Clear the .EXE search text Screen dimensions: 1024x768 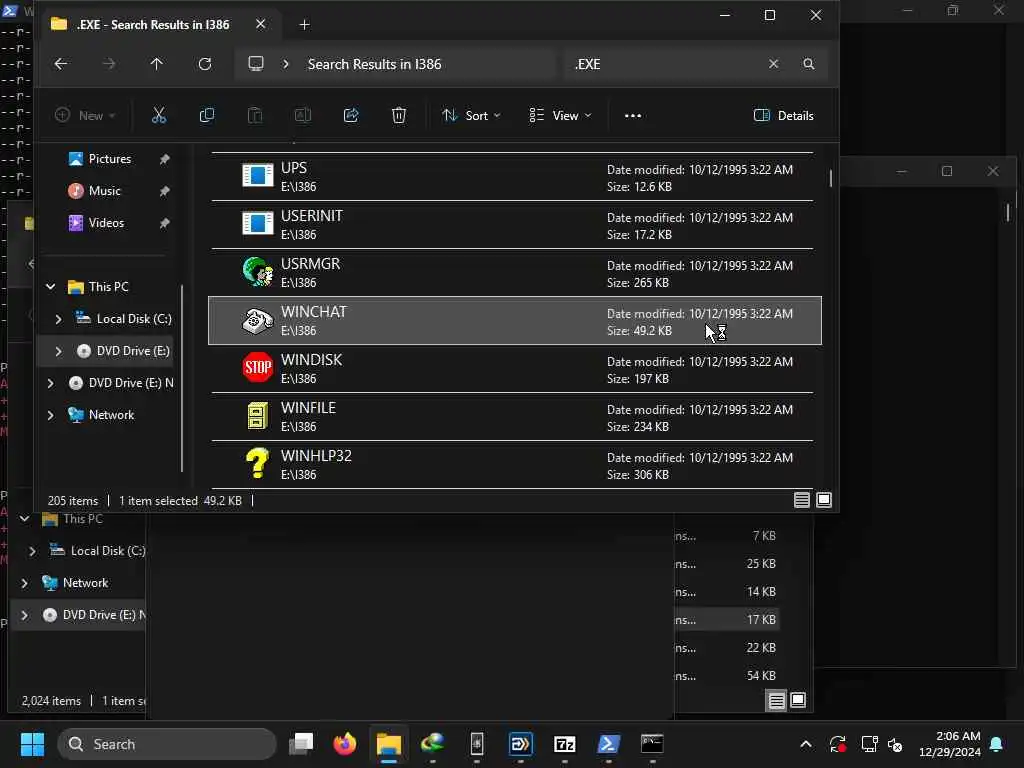(x=773, y=64)
